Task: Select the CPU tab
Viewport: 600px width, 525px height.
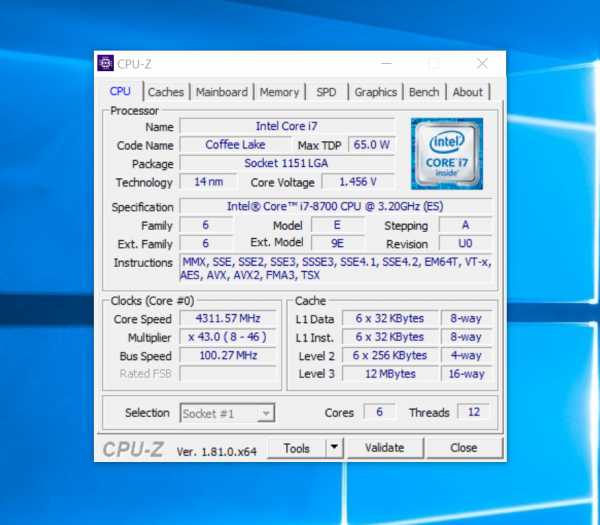Action: point(120,91)
